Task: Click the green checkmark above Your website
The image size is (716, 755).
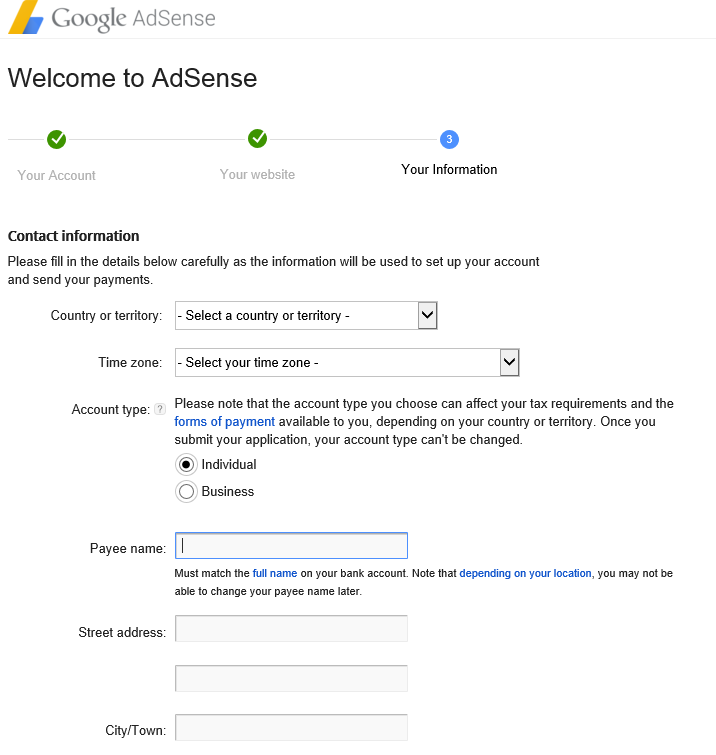Action: coord(258,139)
